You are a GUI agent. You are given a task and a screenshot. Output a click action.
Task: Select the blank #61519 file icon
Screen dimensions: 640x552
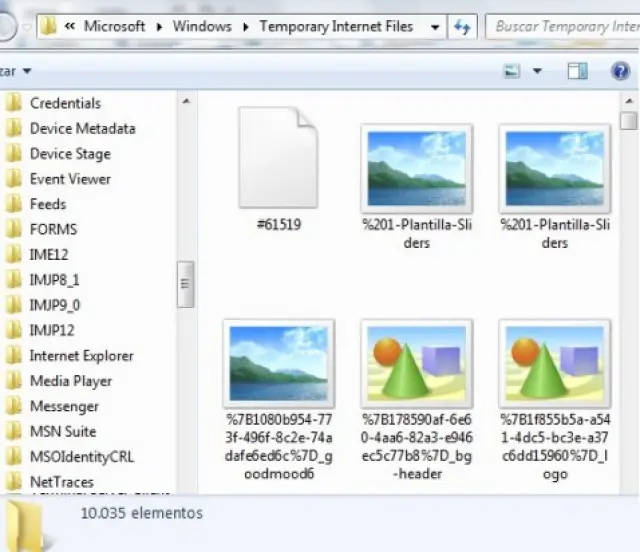tap(278, 158)
